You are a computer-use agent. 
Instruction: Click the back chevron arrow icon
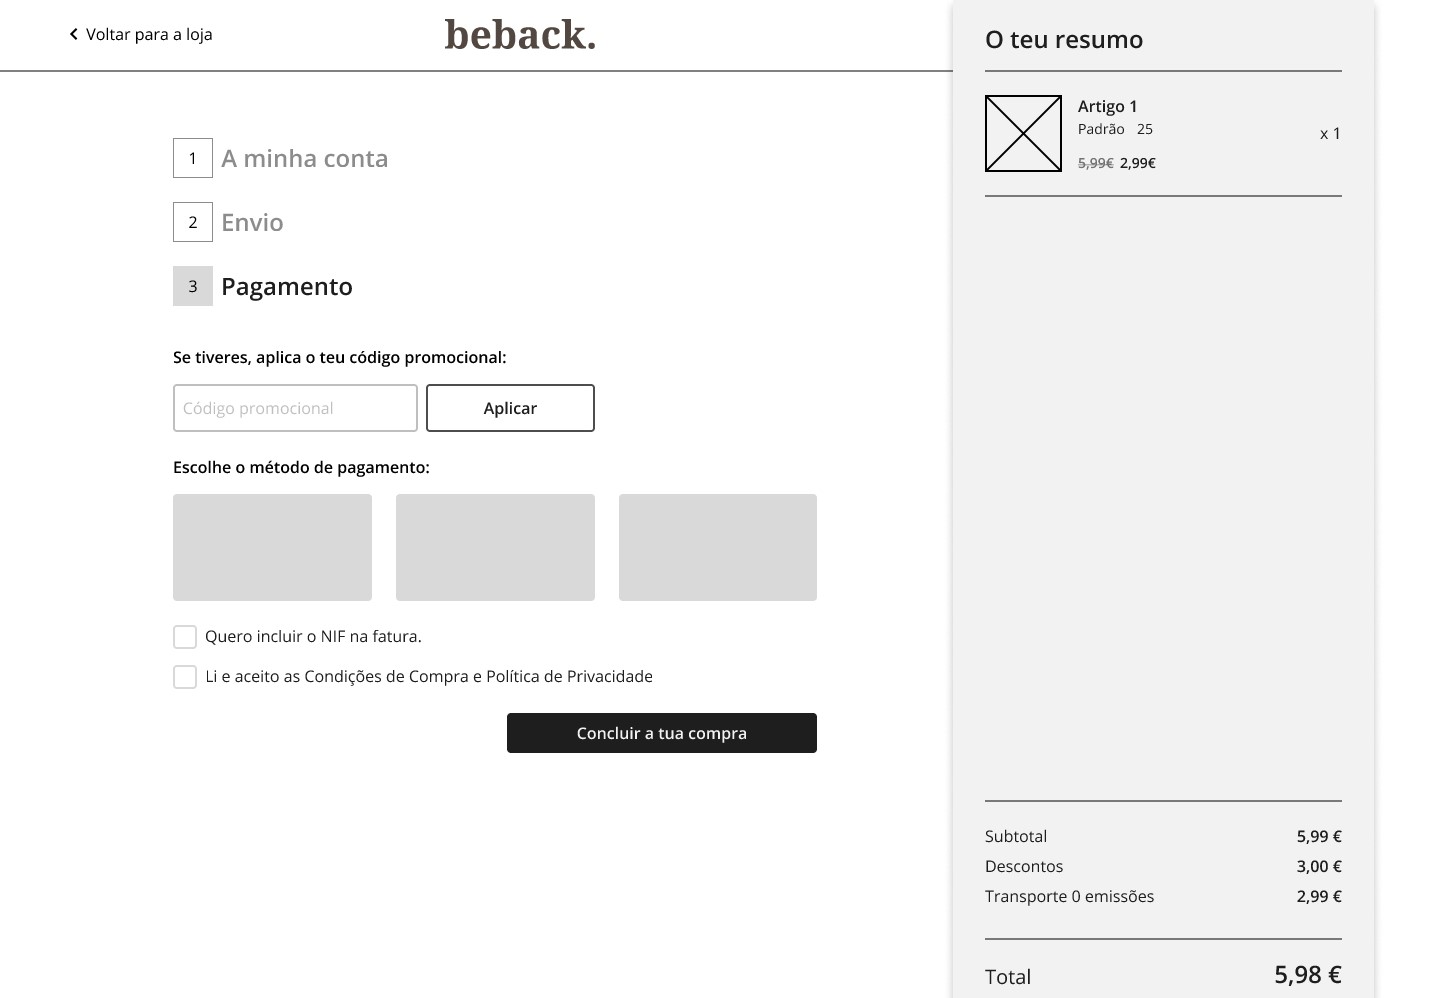(73, 34)
